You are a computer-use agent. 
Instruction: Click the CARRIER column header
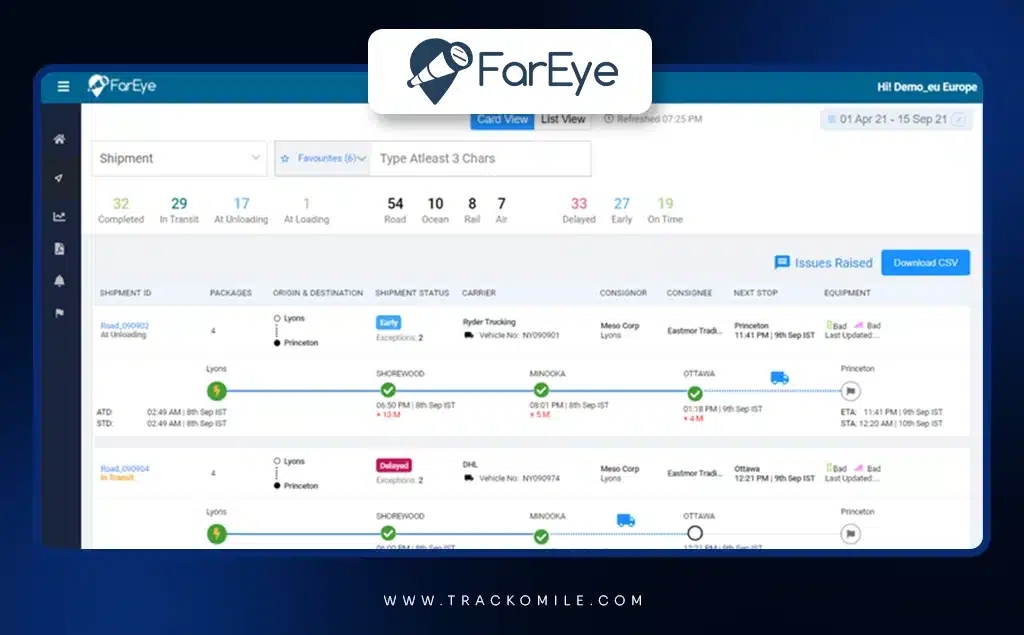[x=479, y=293]
